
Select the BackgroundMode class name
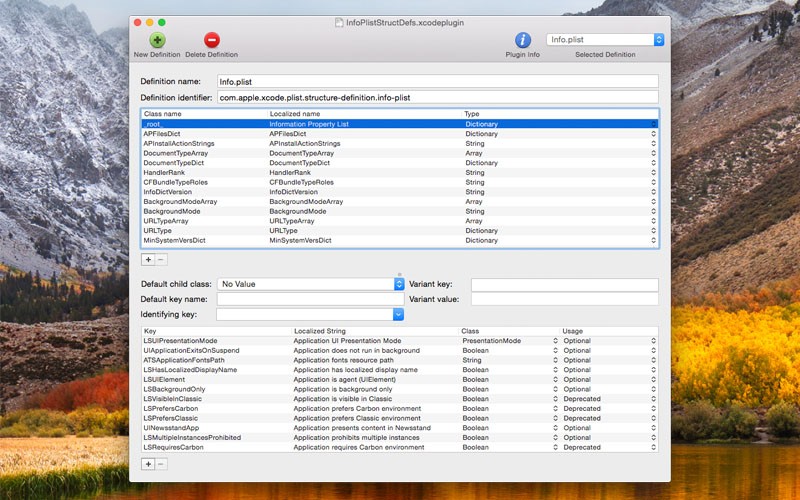pyautogui.click(x=172, y=211)
